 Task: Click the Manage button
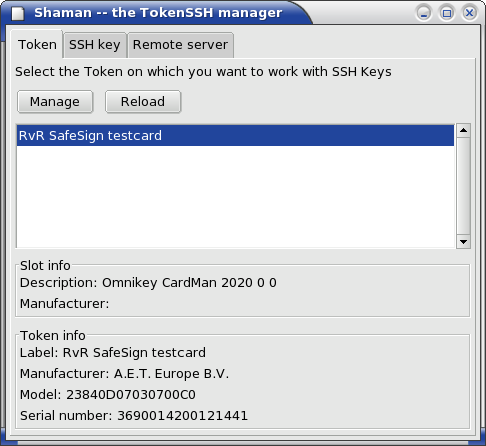coord(55,102)
